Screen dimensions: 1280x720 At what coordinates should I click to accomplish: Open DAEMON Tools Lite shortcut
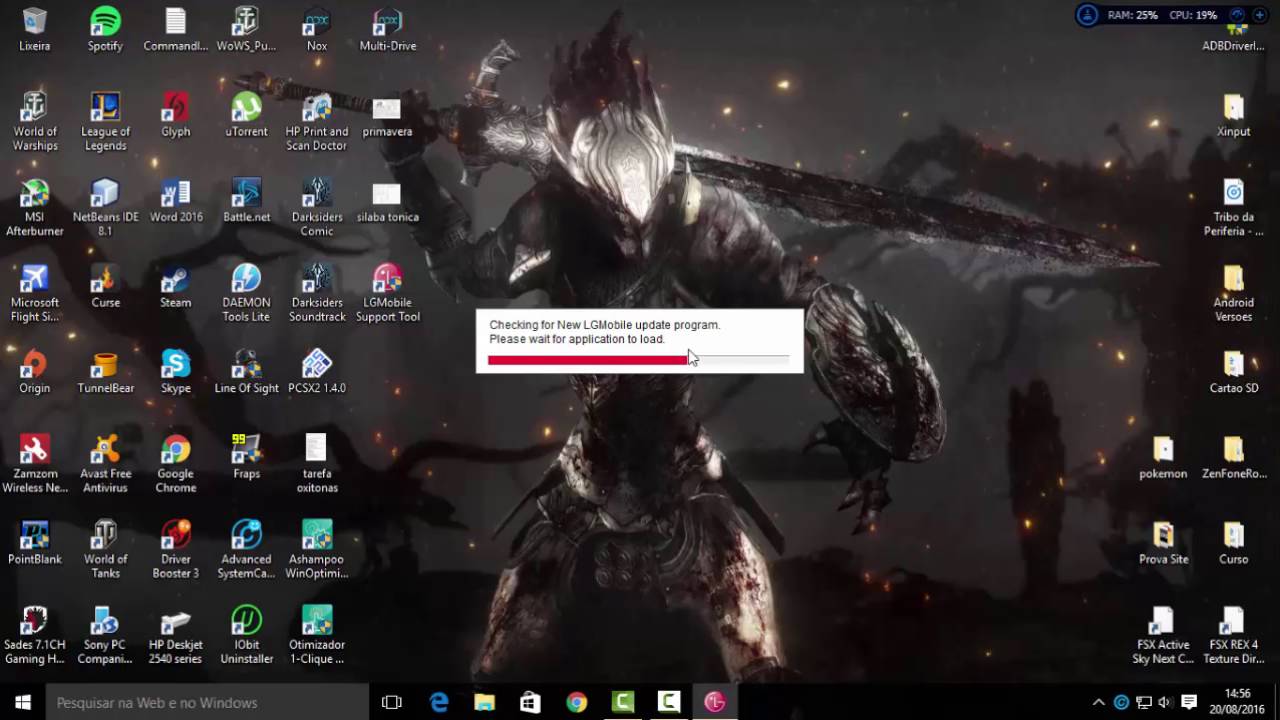click(246, 293)
